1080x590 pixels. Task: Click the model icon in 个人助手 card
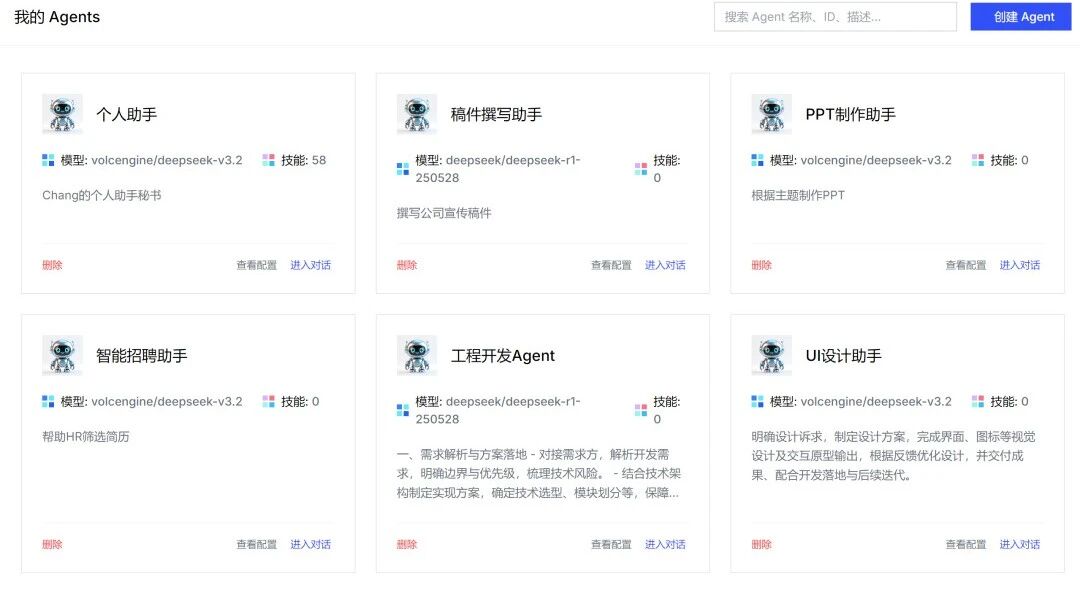coord(48,160)
